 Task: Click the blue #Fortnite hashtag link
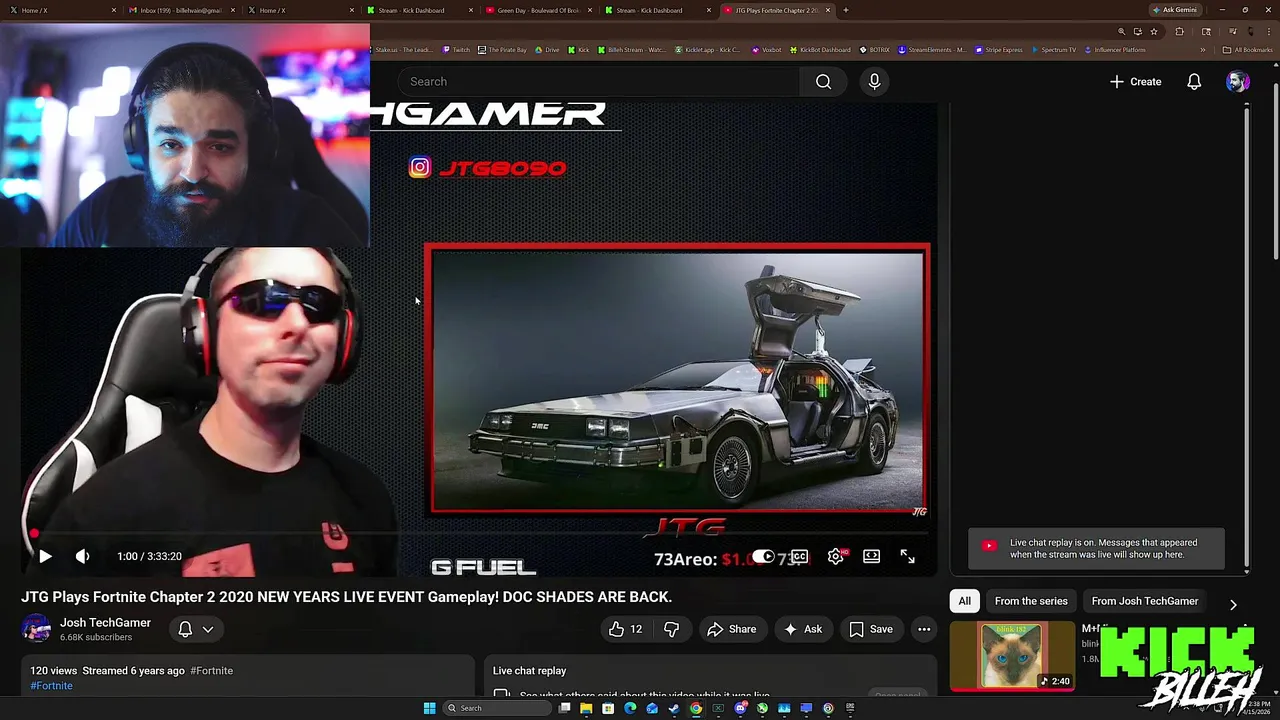pos(51,686)
